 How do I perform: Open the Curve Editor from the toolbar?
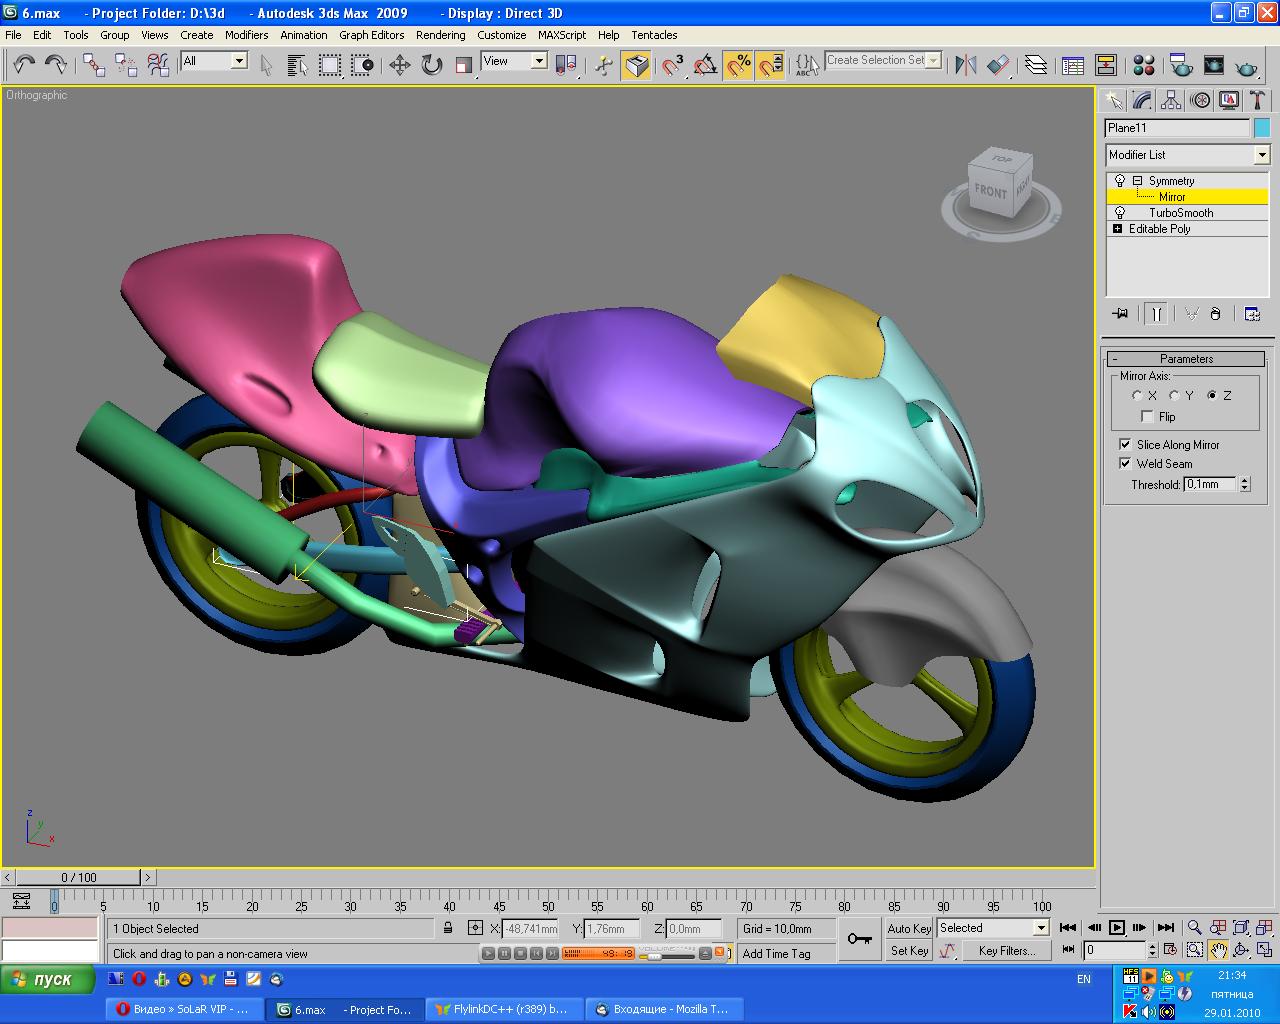pyautogui.click(x=1073, y=66)
